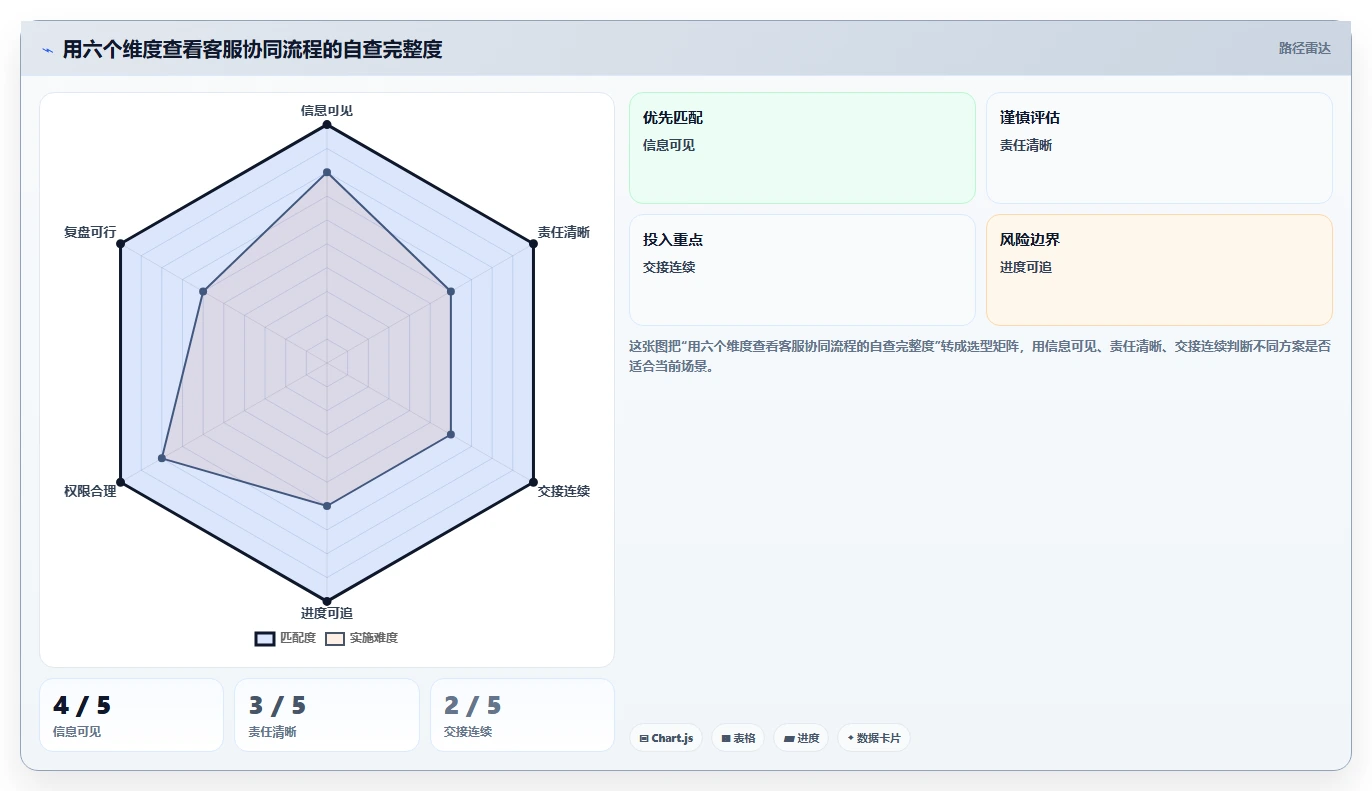
Task: Click 责任清晰 text inside 谨慎评估 card
Action: click(1026, 145)
